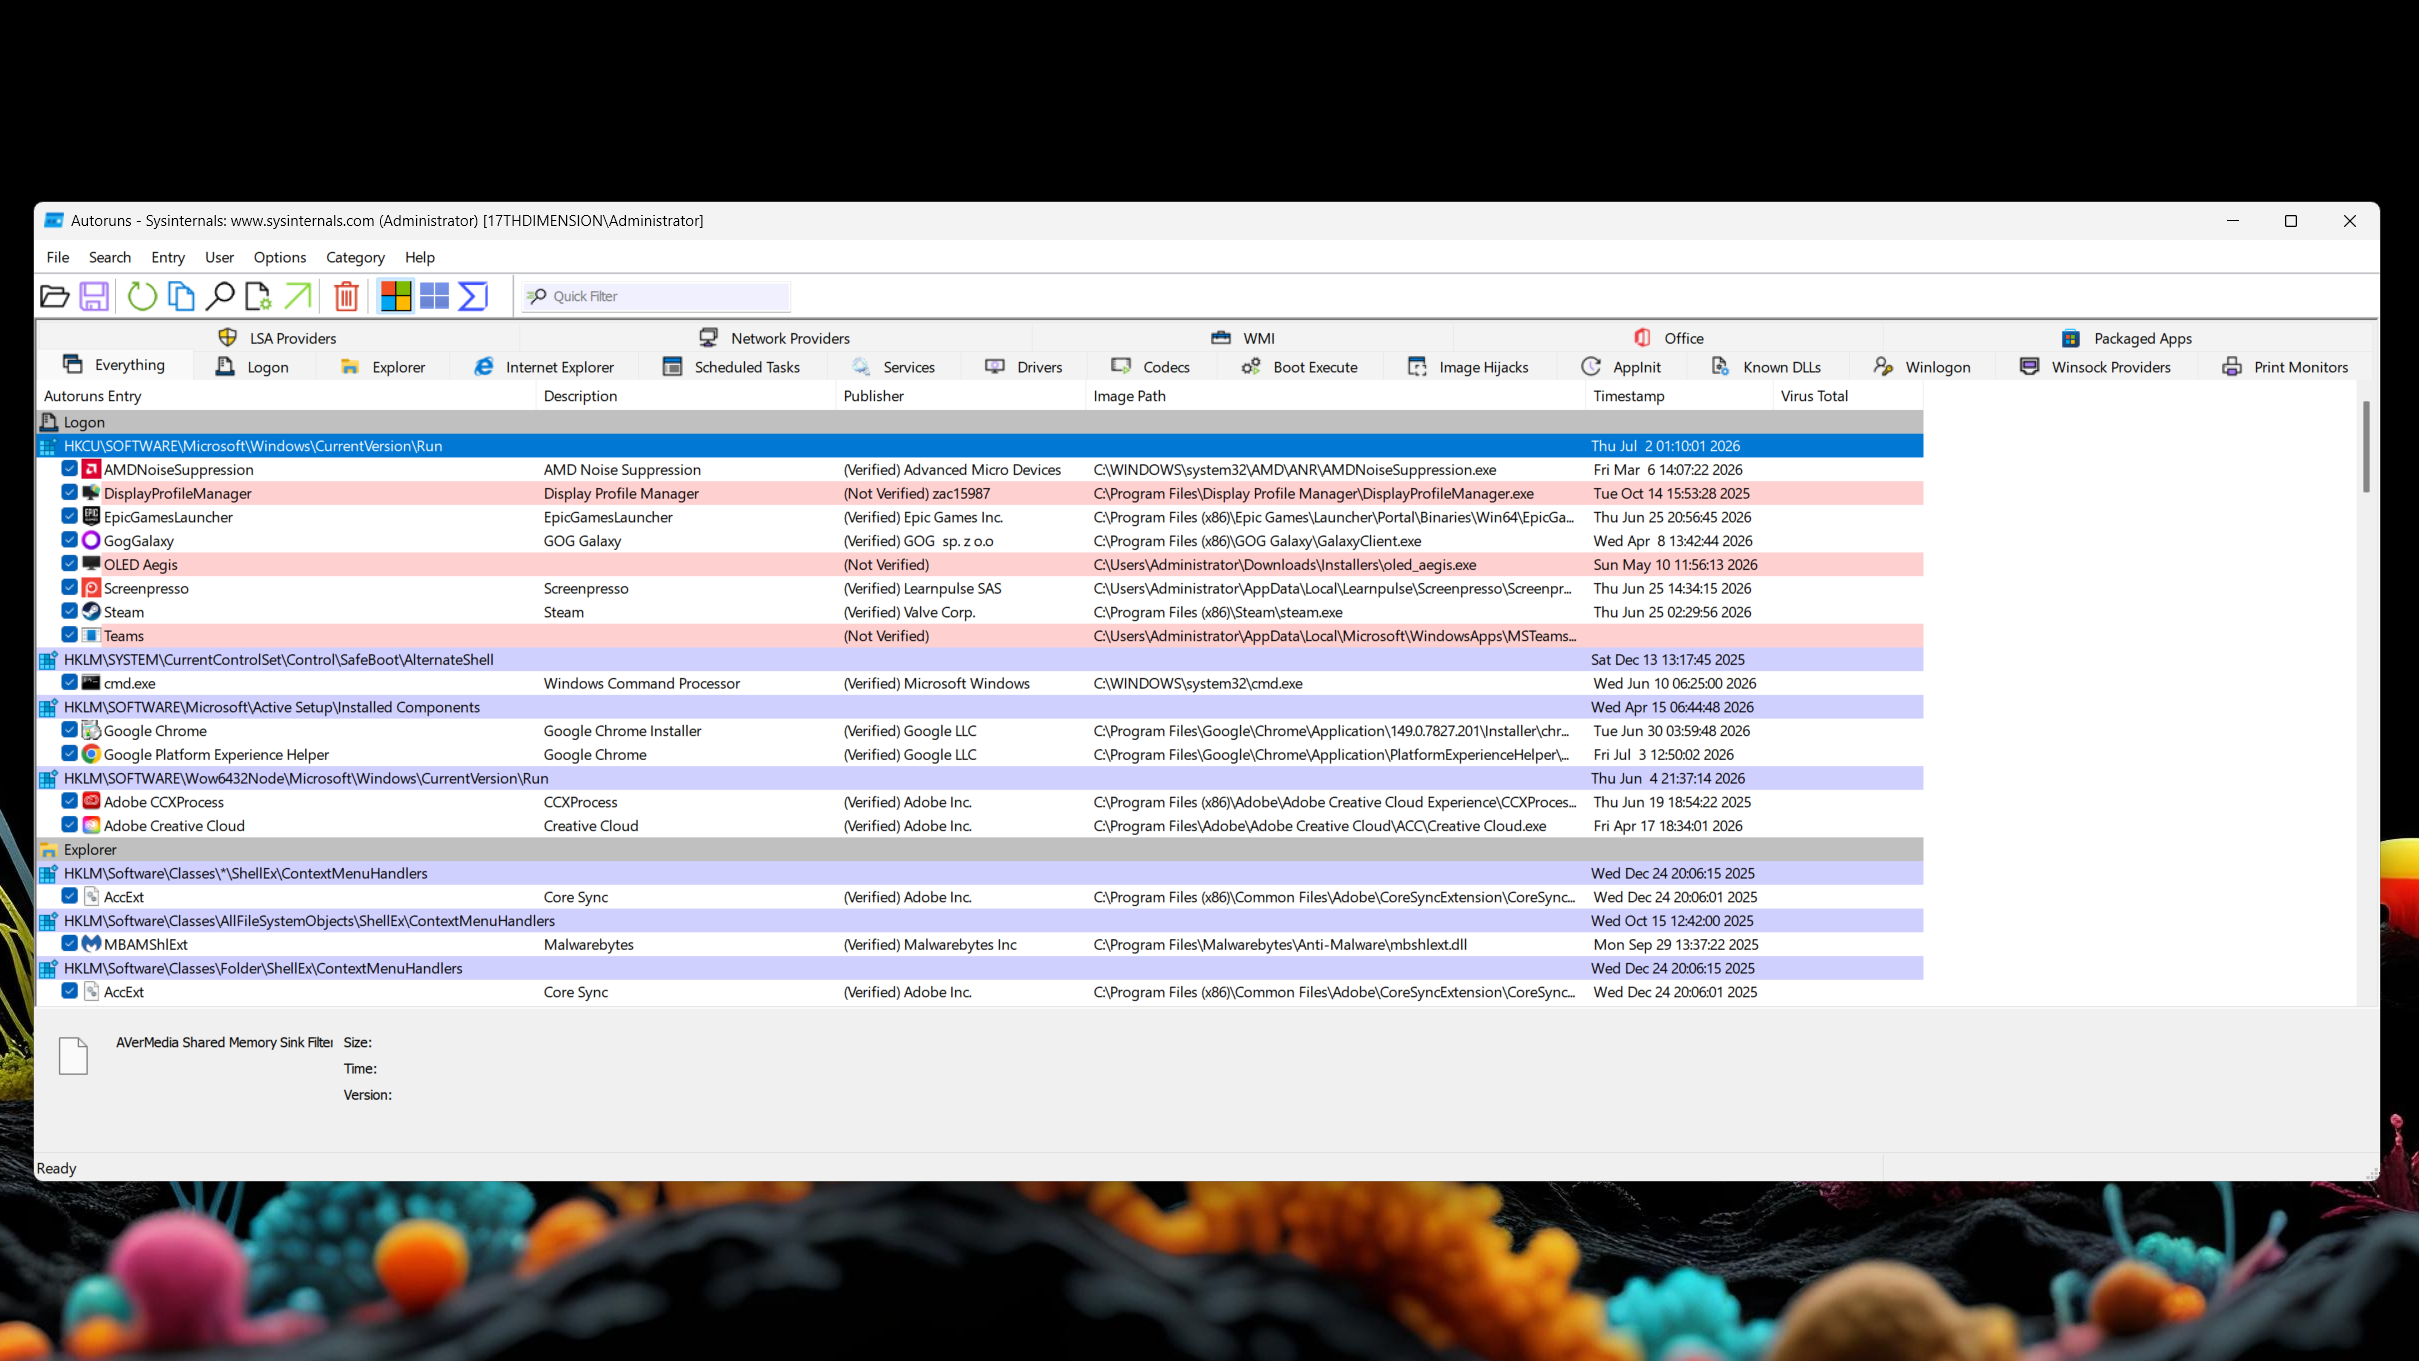
Task: Click the purple Save icon
Action: (94, 296)
